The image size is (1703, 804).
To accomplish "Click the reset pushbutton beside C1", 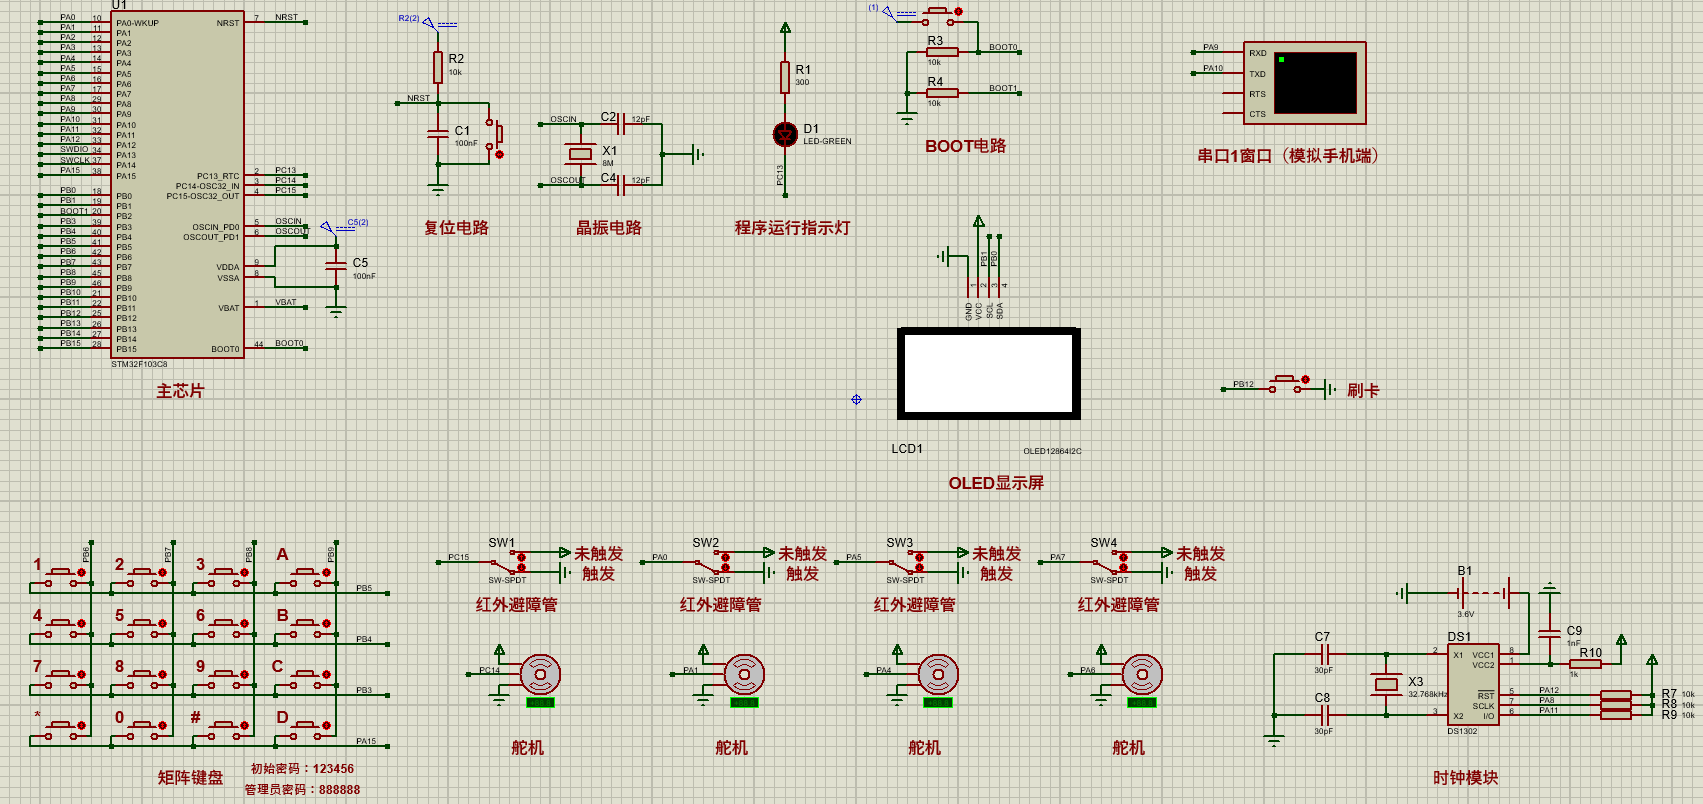I will (494, 137).
